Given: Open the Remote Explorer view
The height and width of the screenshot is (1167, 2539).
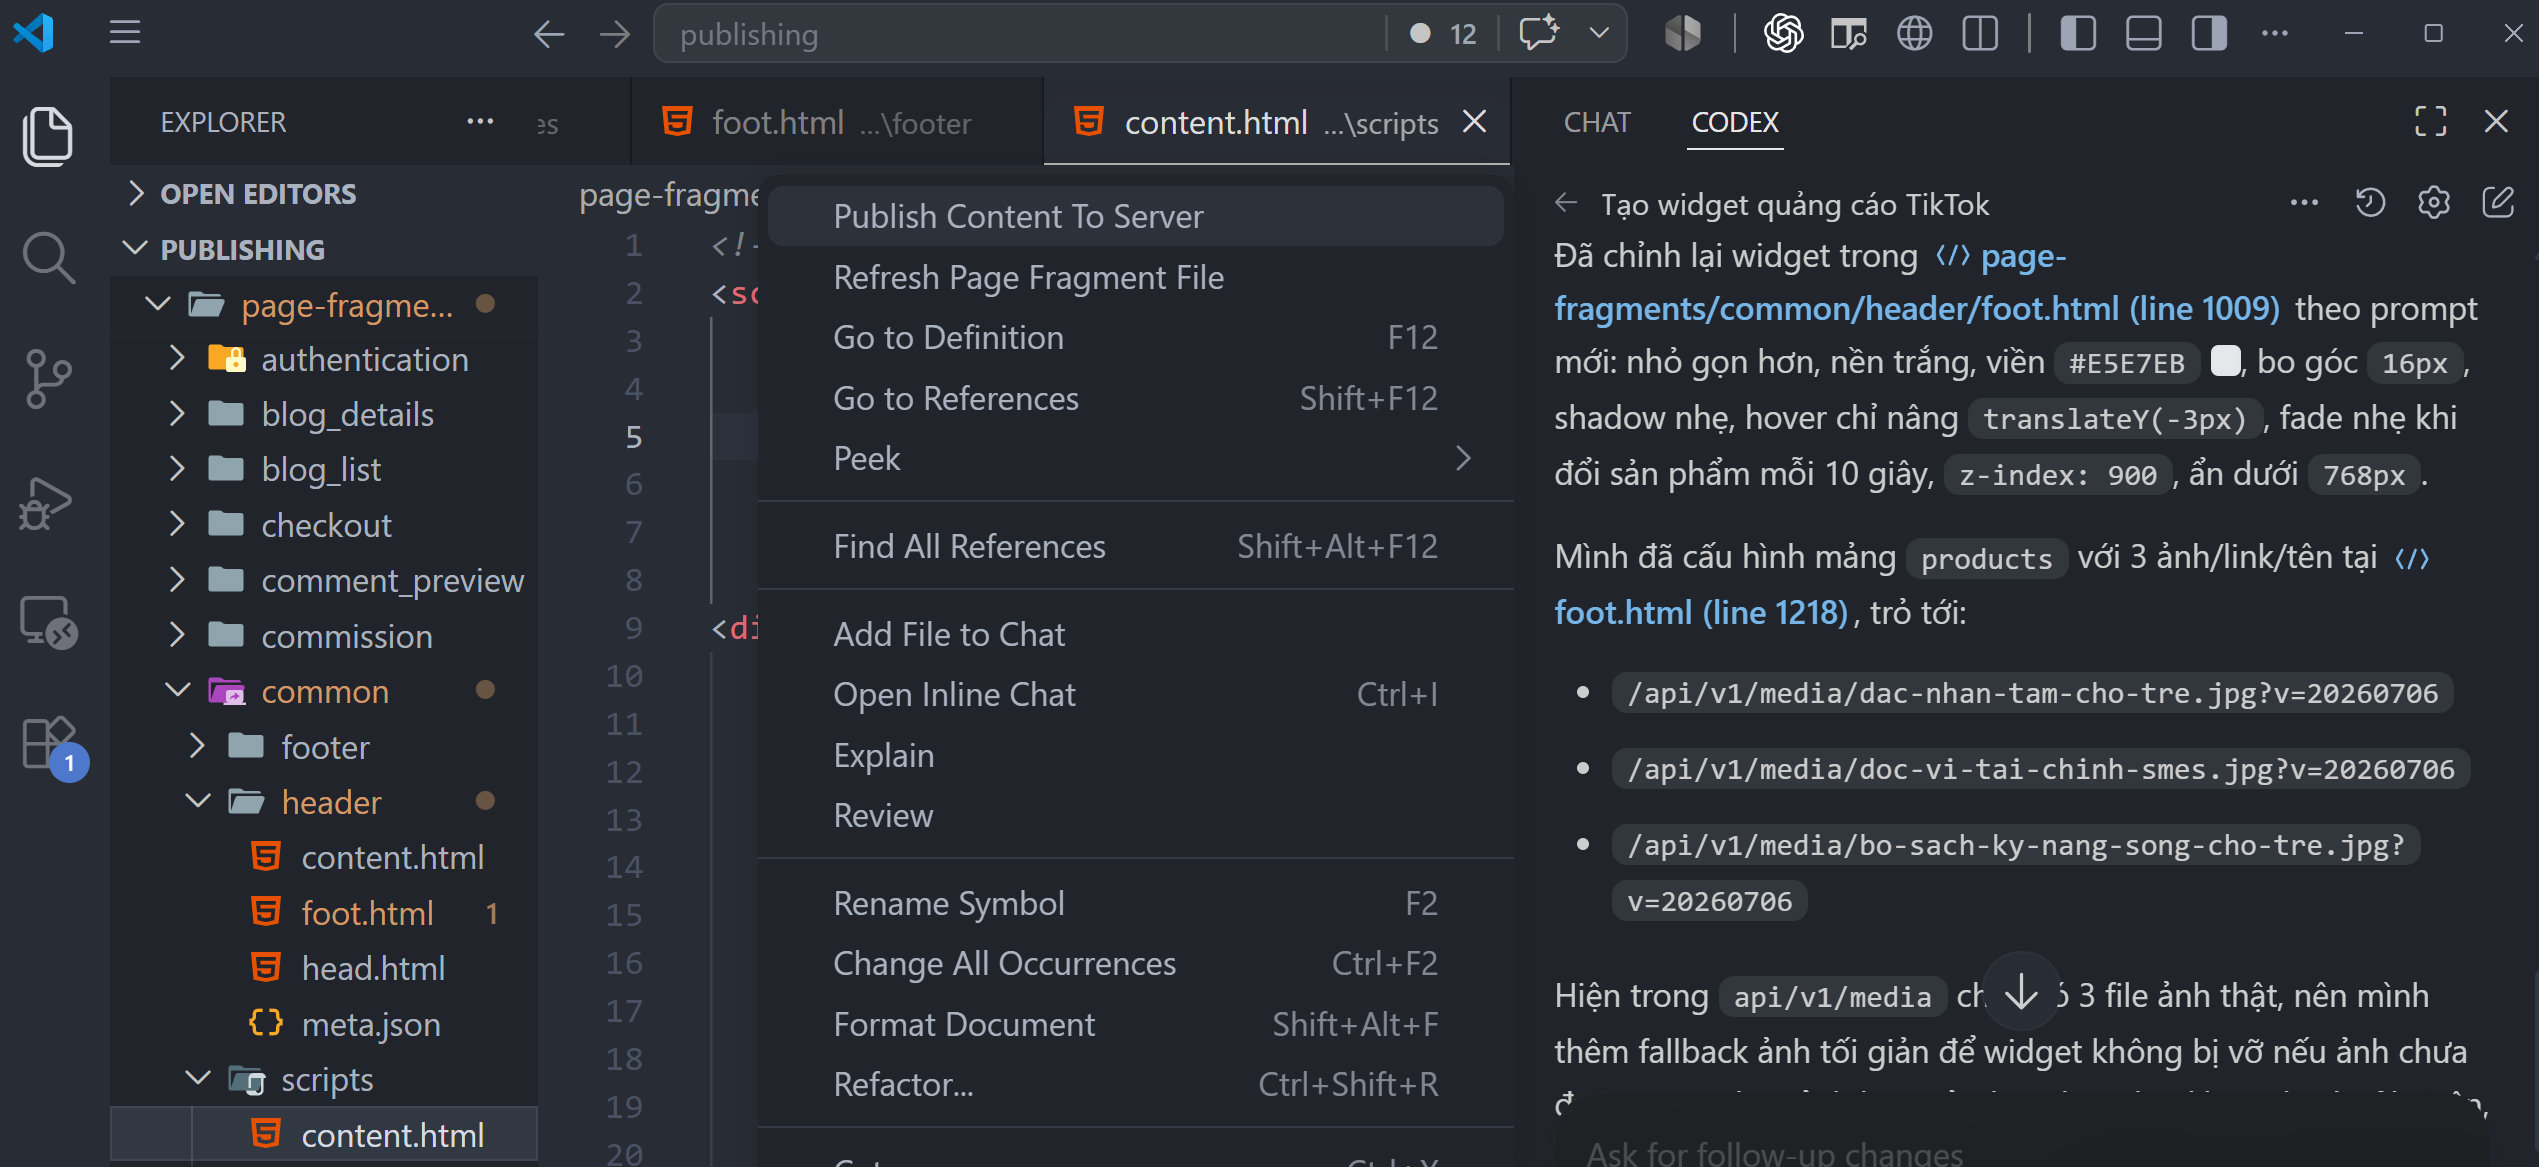Looking at the screenshot, I should pos(47,622).
